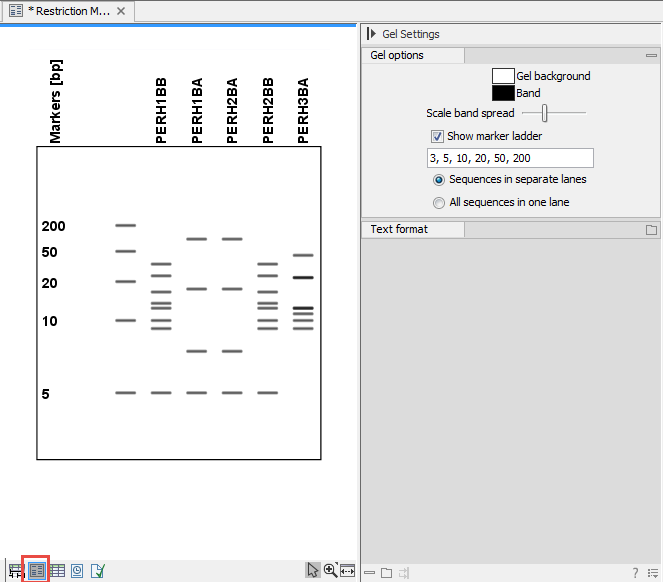
Task: Open the element info view icon
Action: [98, 571]
